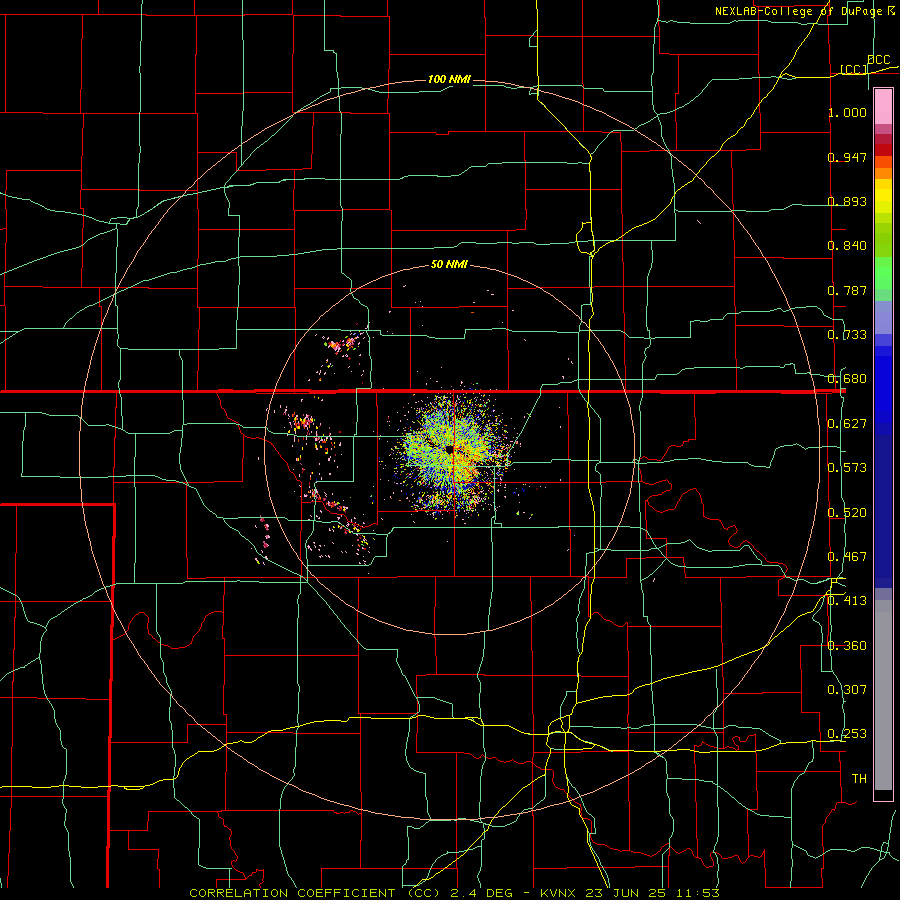Pick the red color bar segment

883,150
